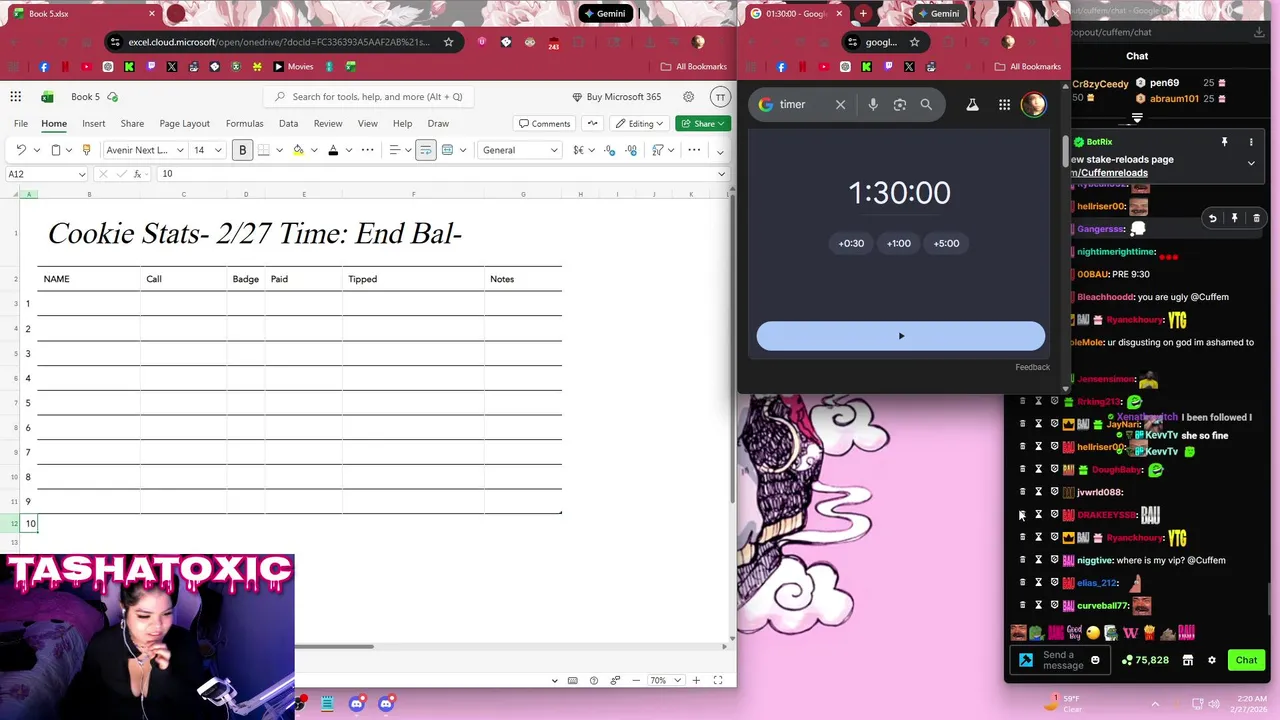Screen dimensions: 1280x720
Task: Click the Merge cells icon
Action: [447, 150]
